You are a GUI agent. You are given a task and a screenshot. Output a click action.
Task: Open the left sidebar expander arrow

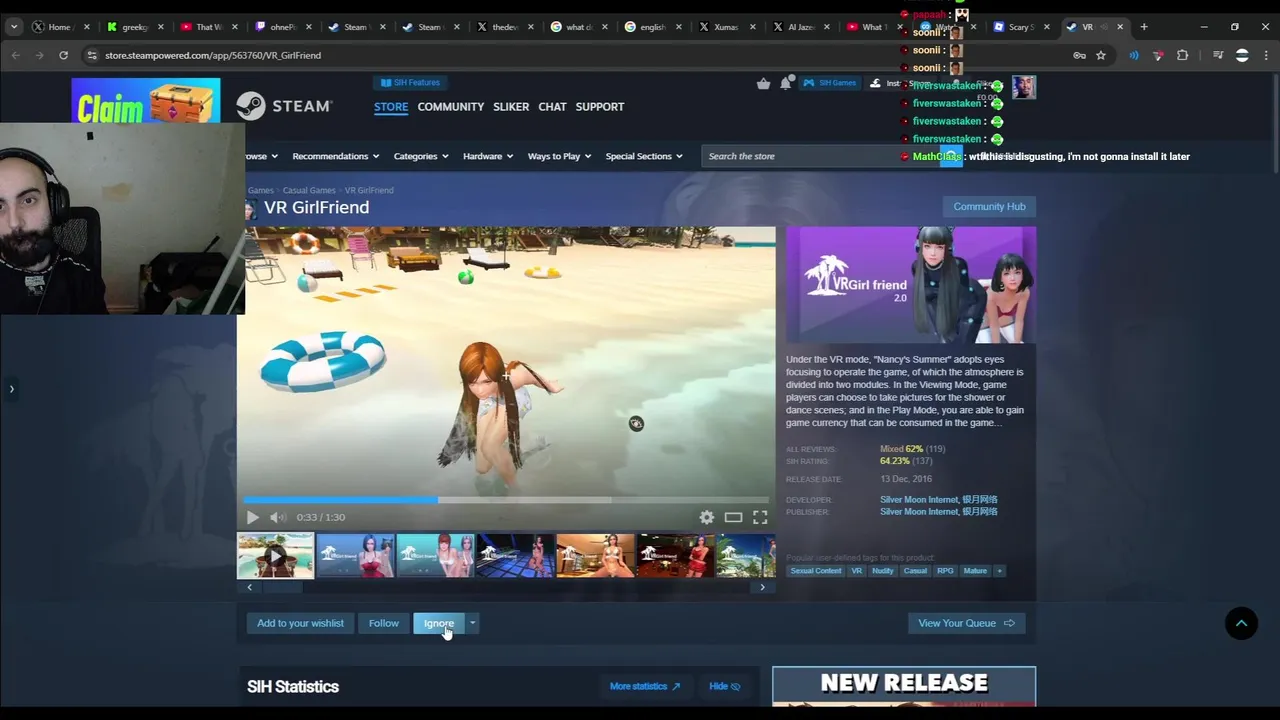11,389
